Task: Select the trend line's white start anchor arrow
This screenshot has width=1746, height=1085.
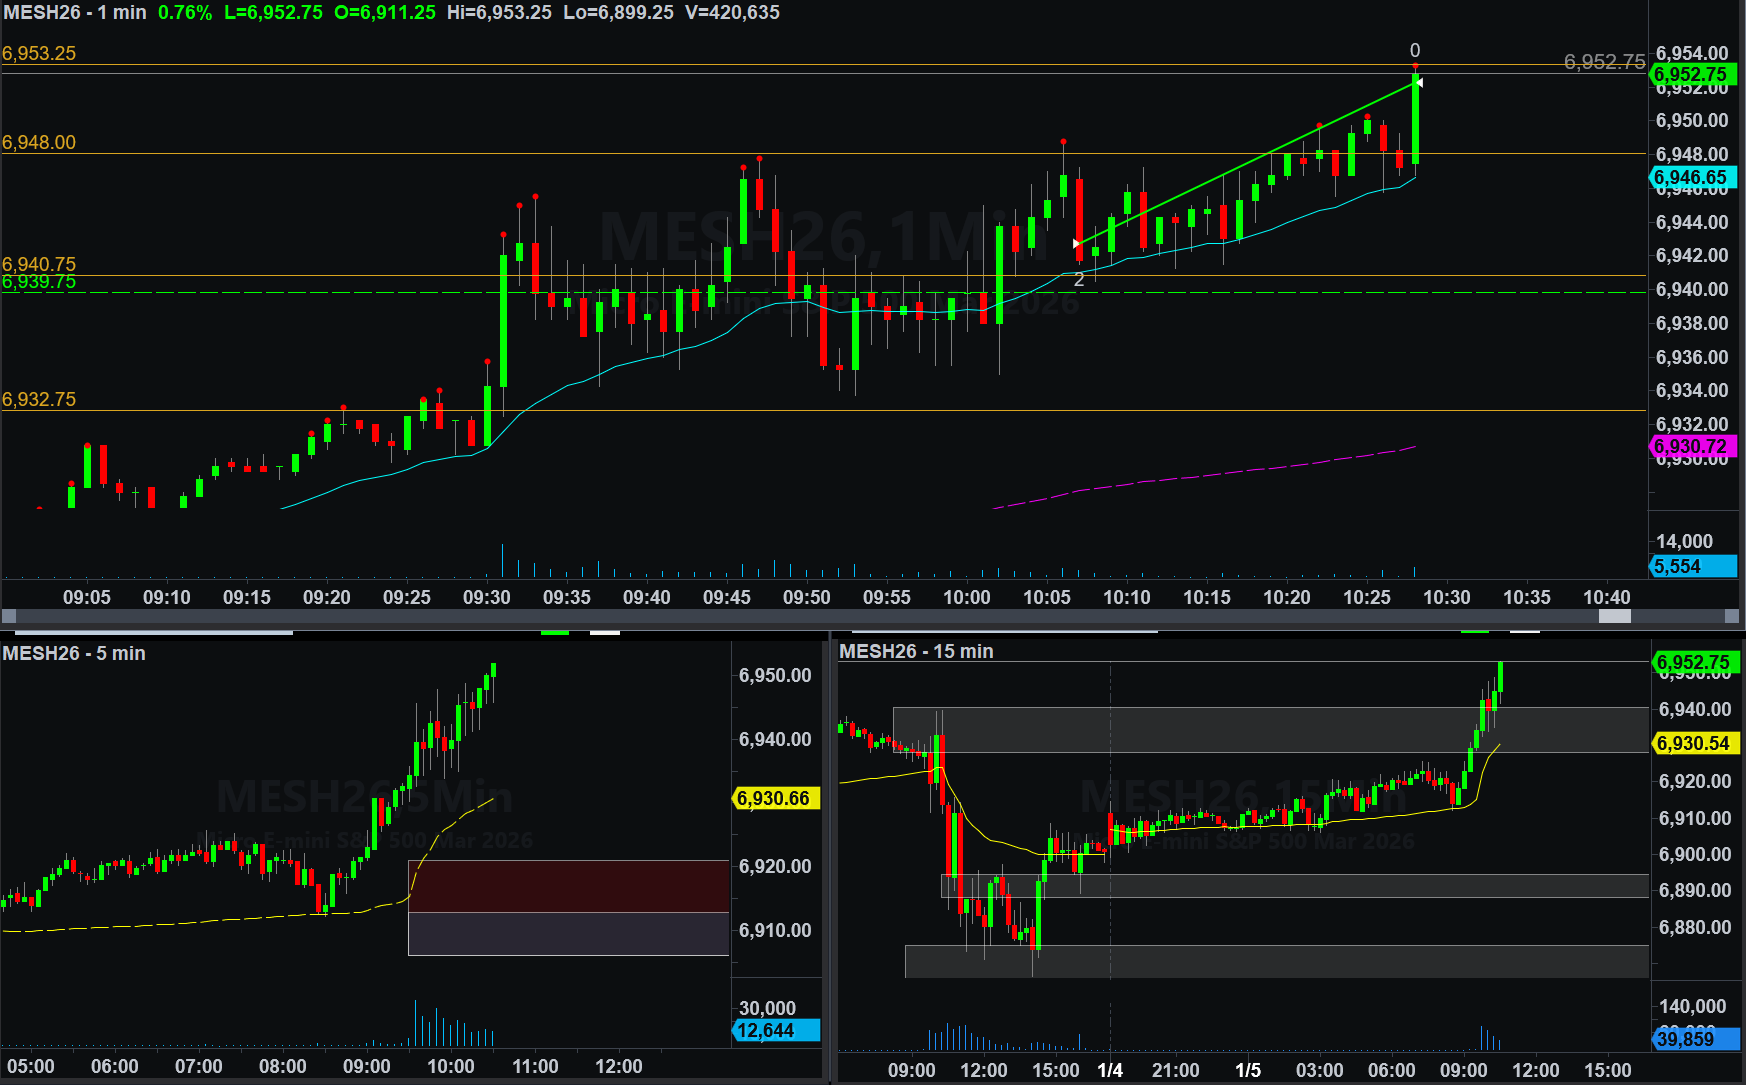Action: 1077,243
